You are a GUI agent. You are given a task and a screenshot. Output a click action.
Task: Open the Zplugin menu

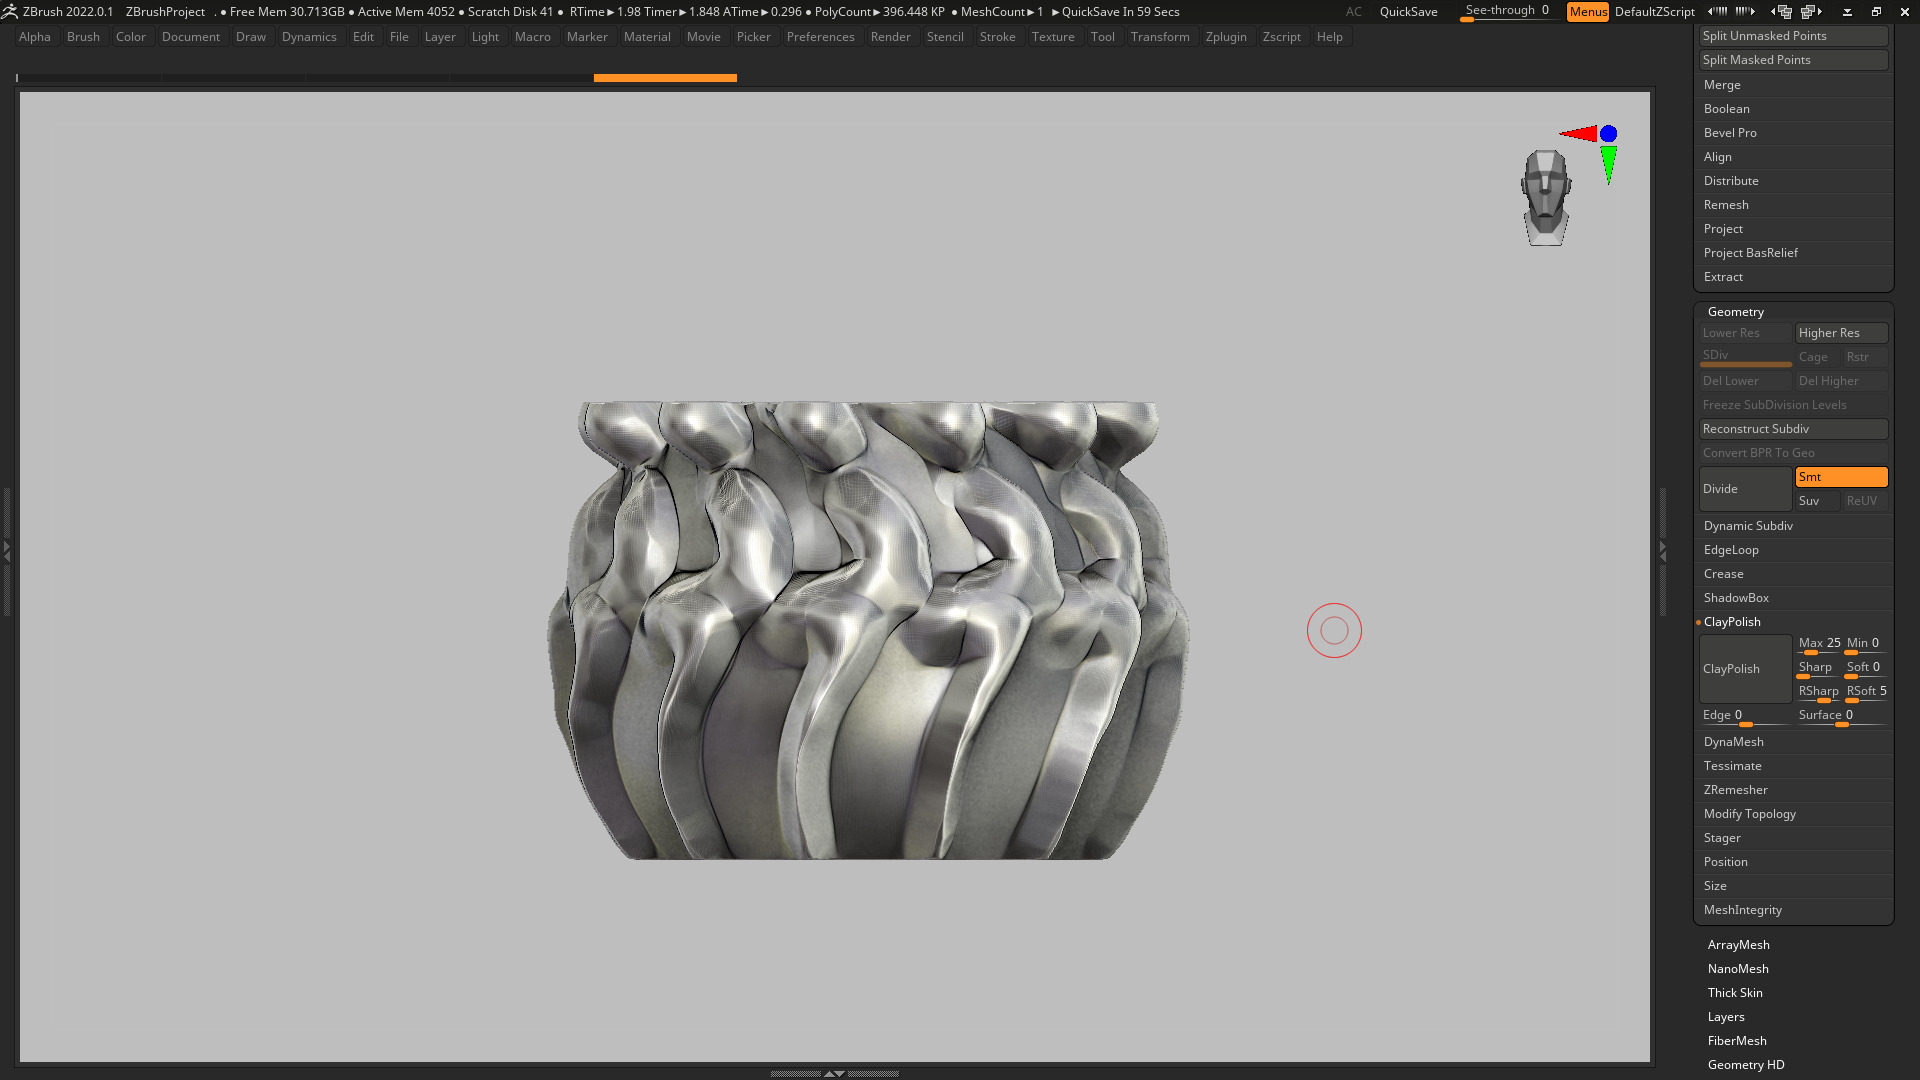pyautogui.click(x=1226, y=37)
